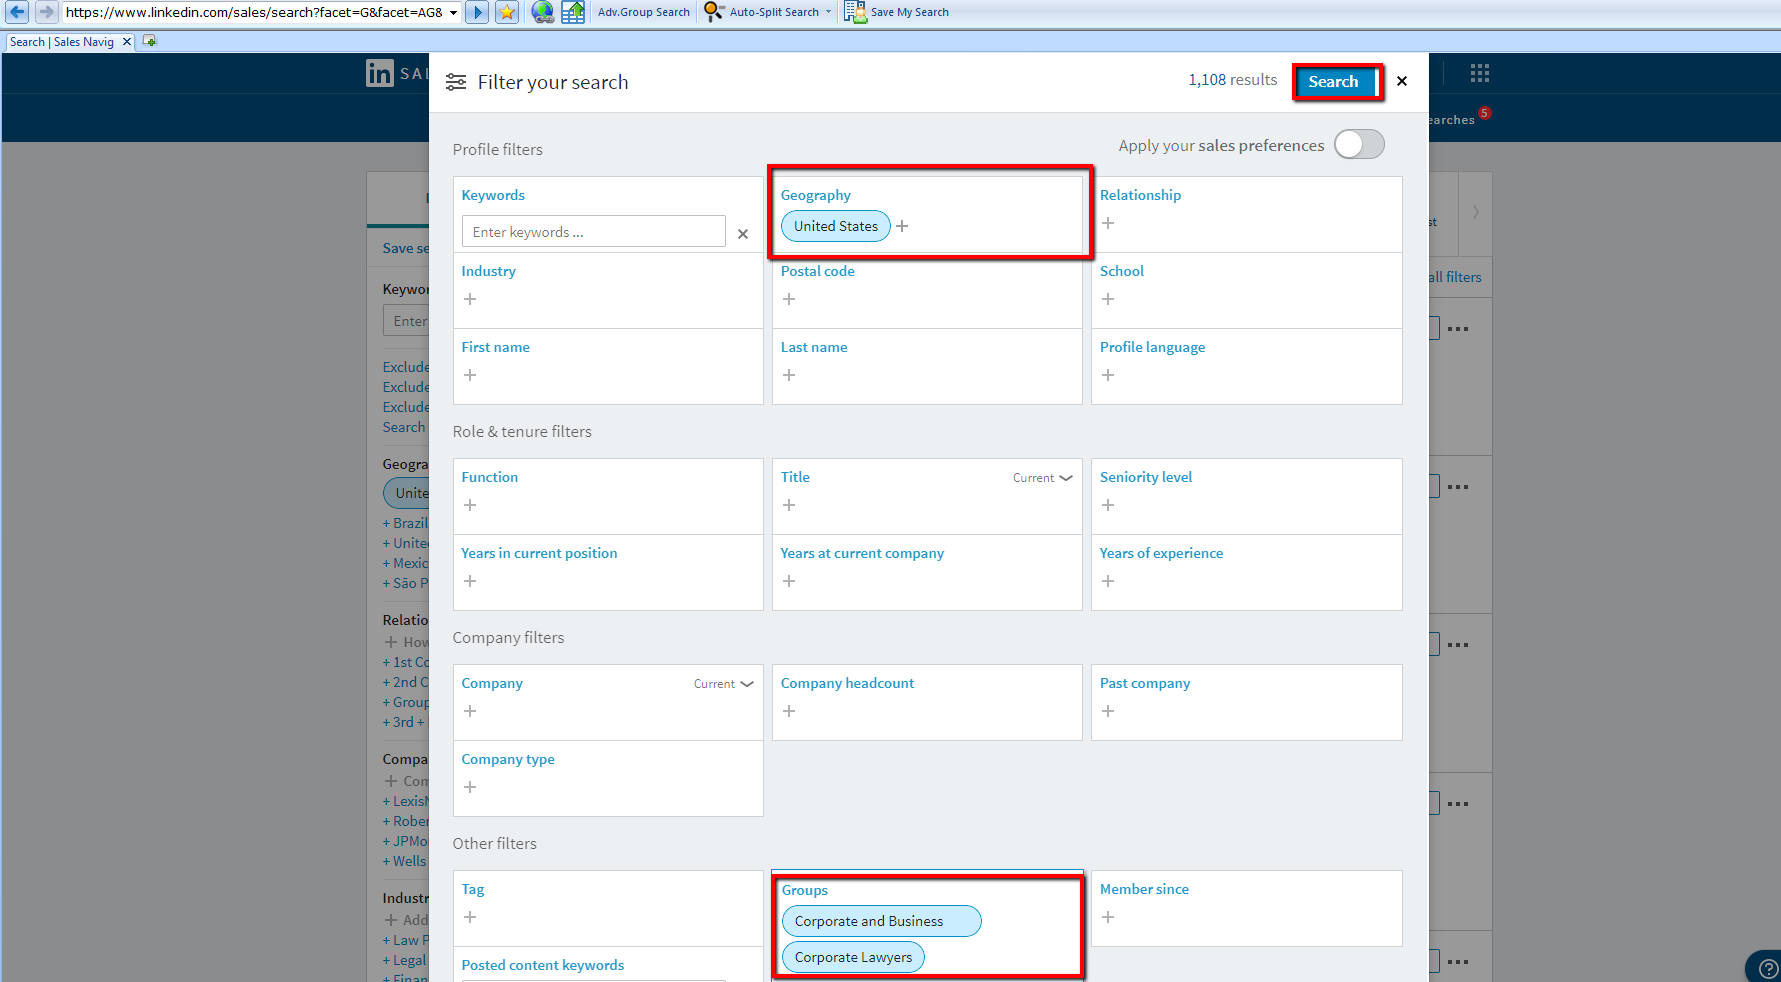Open the Title Current dropdown
Image resolution: width=1781 pixels, height=982 pixels.
[1043, 478]
